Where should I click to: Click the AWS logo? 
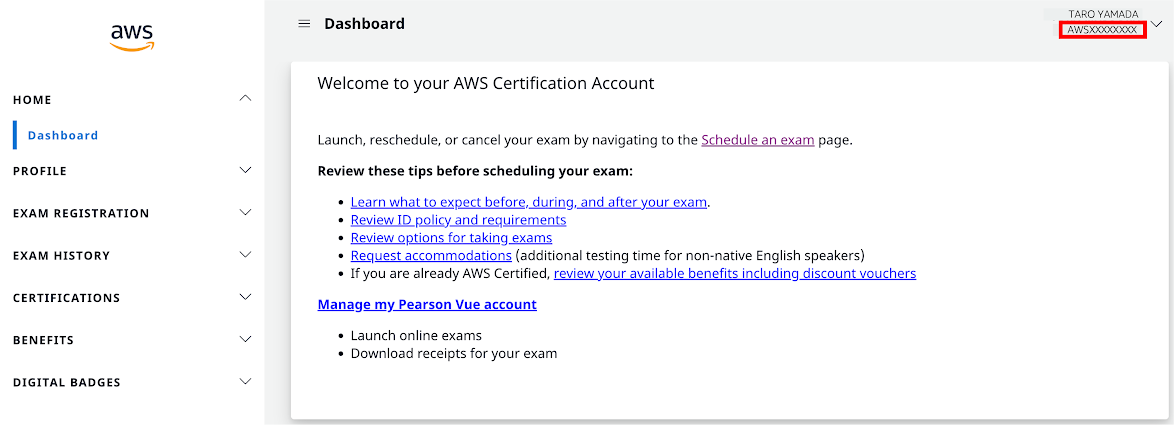coord(132,37)
